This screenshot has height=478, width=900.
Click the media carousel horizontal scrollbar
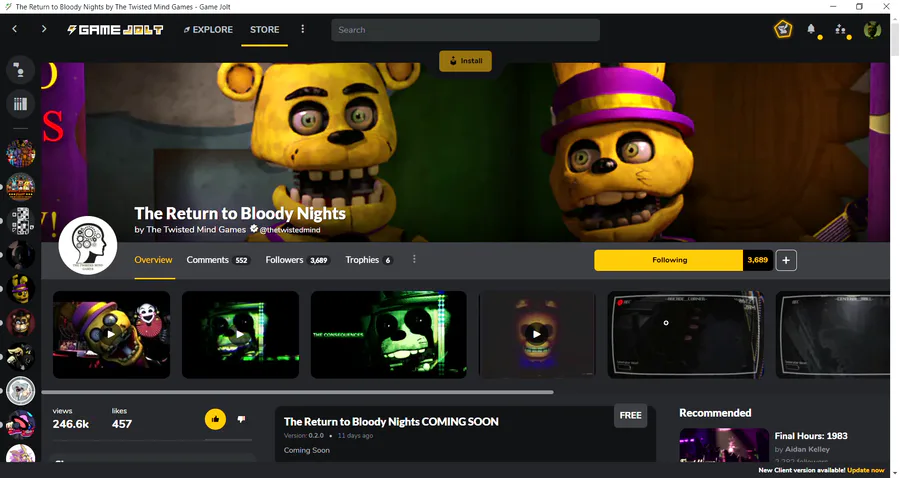pyautogui.click(x=297, y=392)
